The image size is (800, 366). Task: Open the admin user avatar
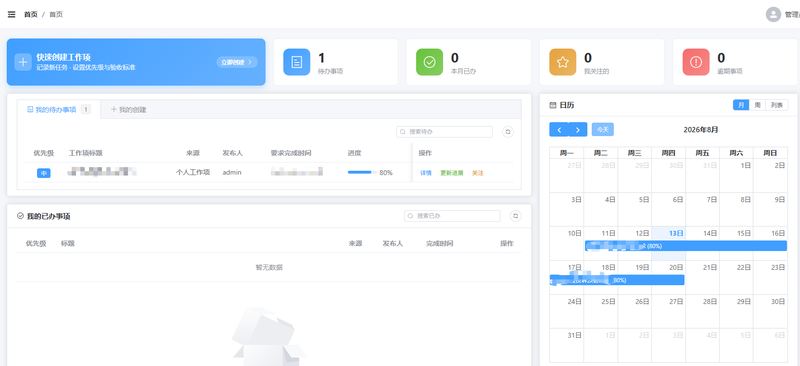coord(773,14)
